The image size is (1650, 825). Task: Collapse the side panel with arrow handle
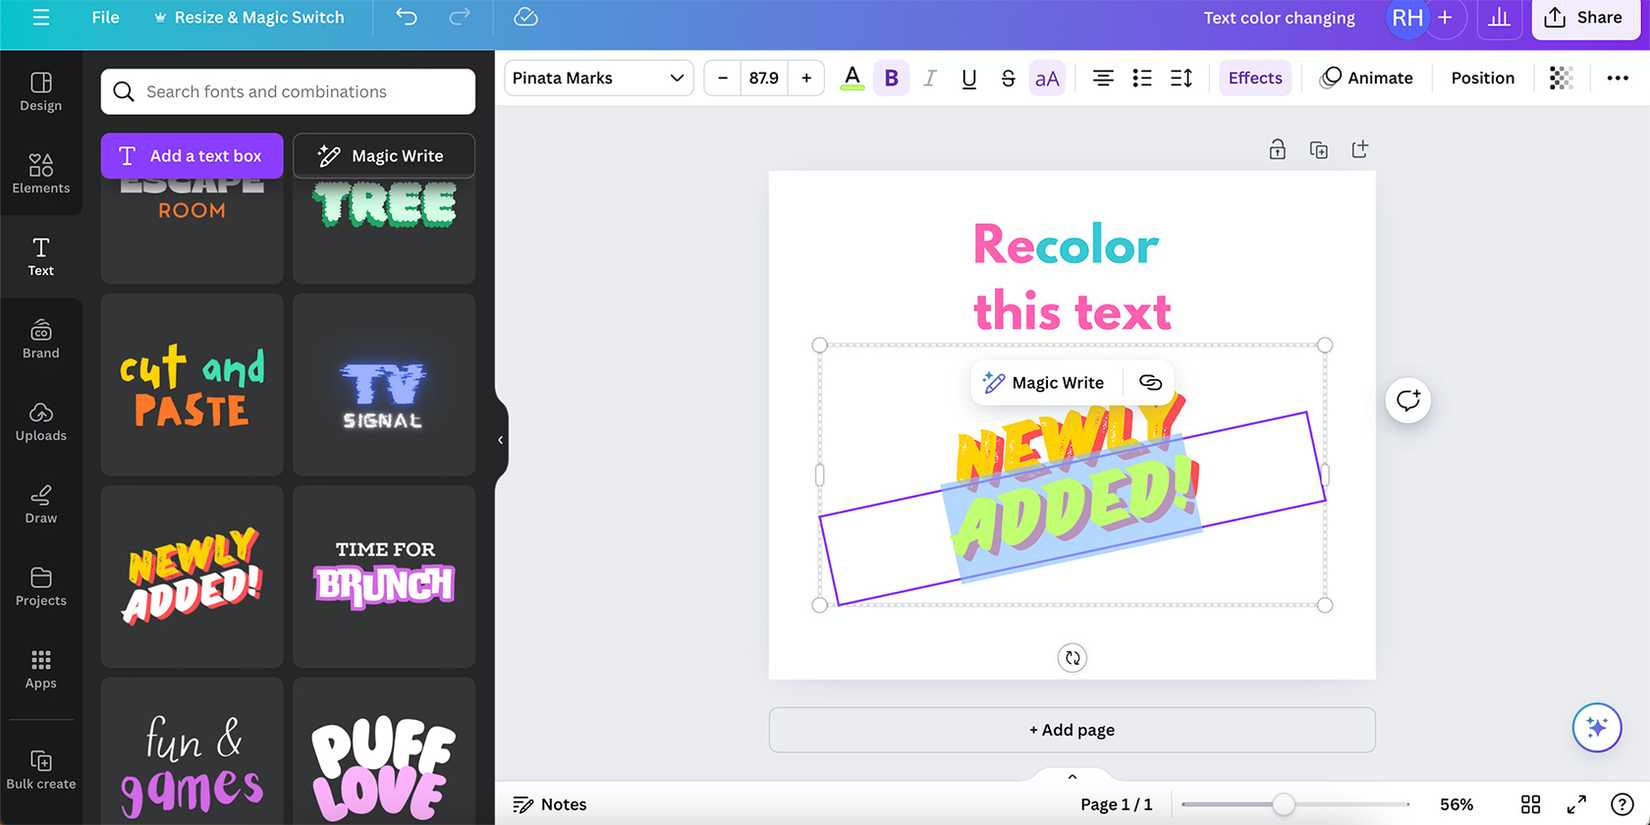(x=500, y=440)
